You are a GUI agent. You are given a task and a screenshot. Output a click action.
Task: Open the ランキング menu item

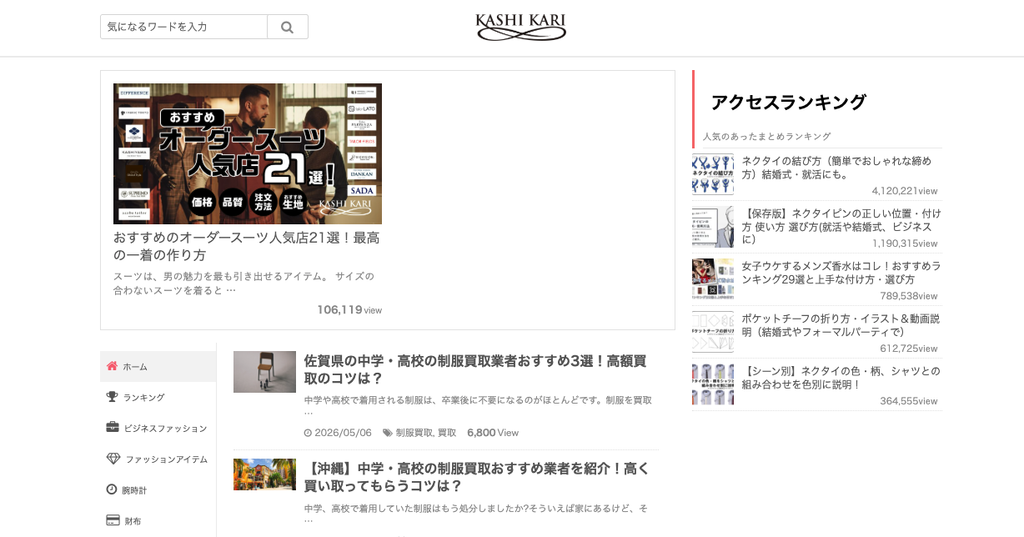(144, 397)
